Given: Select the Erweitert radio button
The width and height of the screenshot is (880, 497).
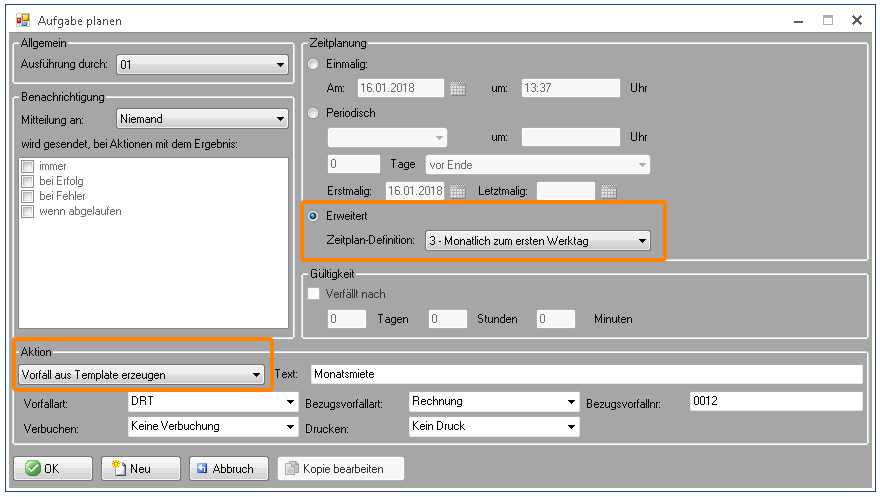Looking at the screenshot, I should tap(314, 216).
